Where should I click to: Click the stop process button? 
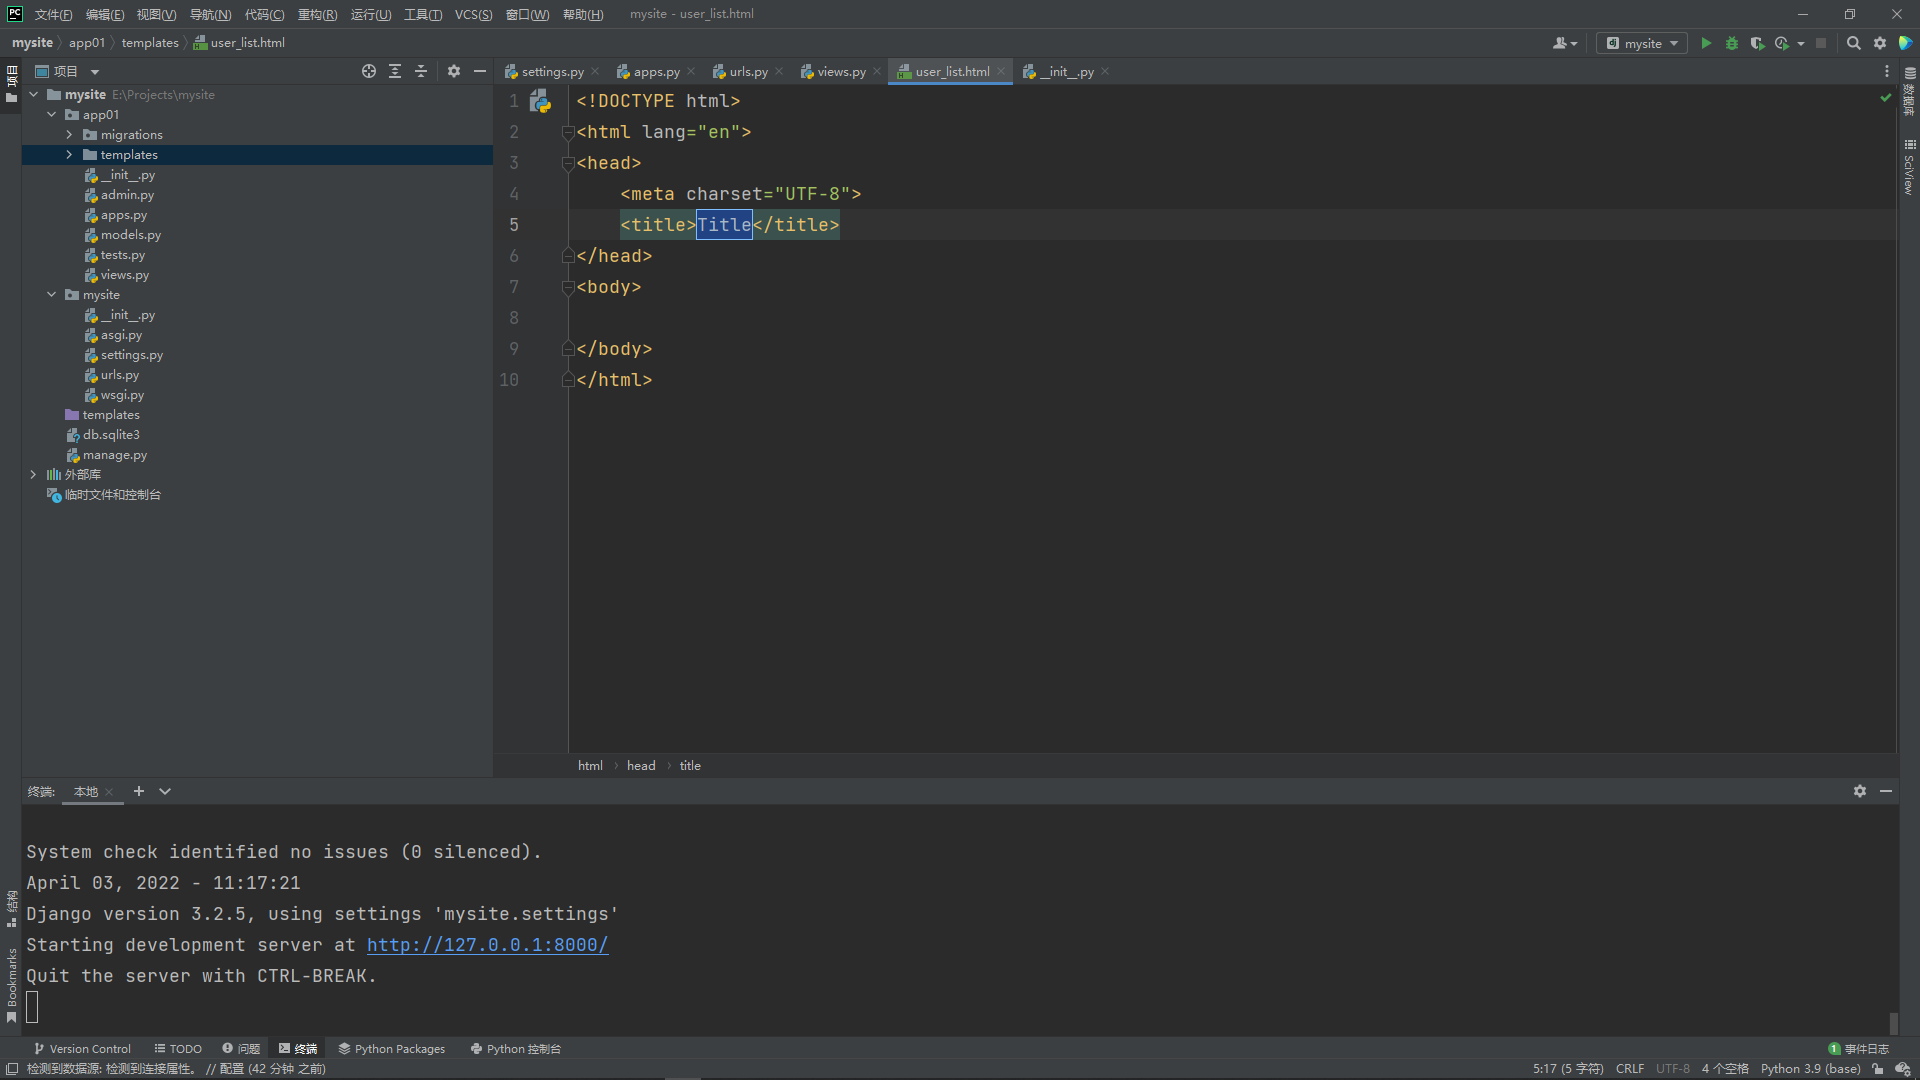point(1821,43)
